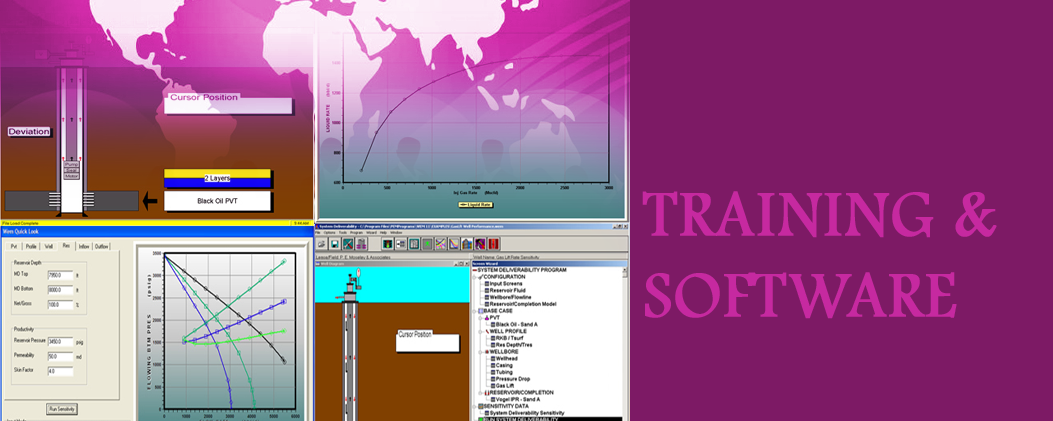Select Pressure Drop tree item
Viewport: 1053px width, 421px height.
513,379
